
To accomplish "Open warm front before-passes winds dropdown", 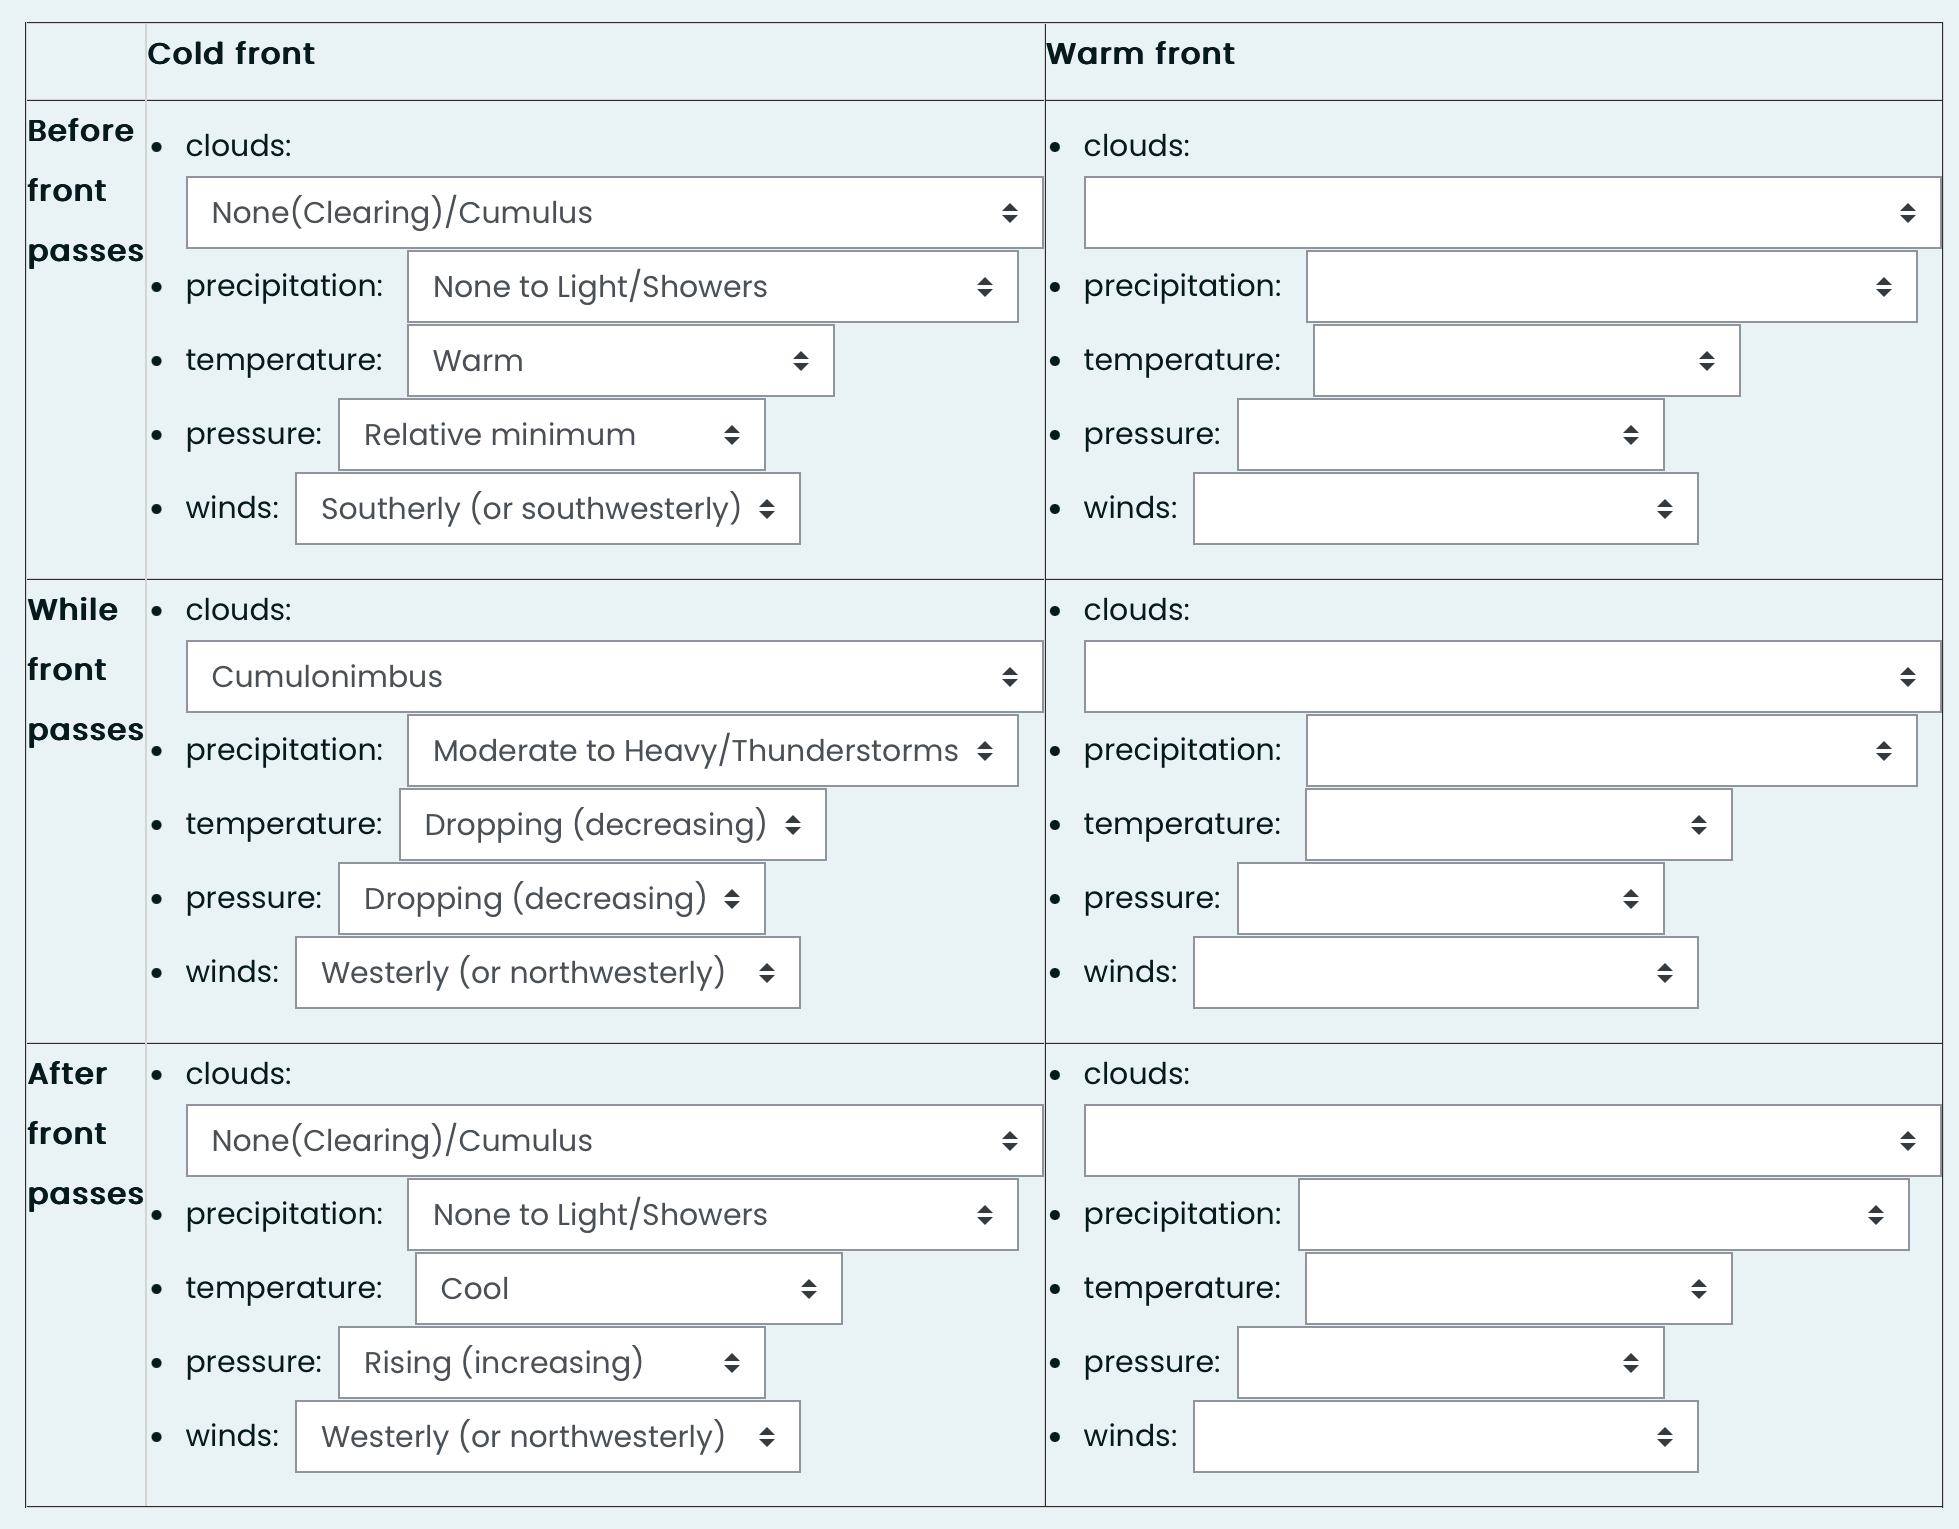I will pyautogui.click(x=1445, y=509).
